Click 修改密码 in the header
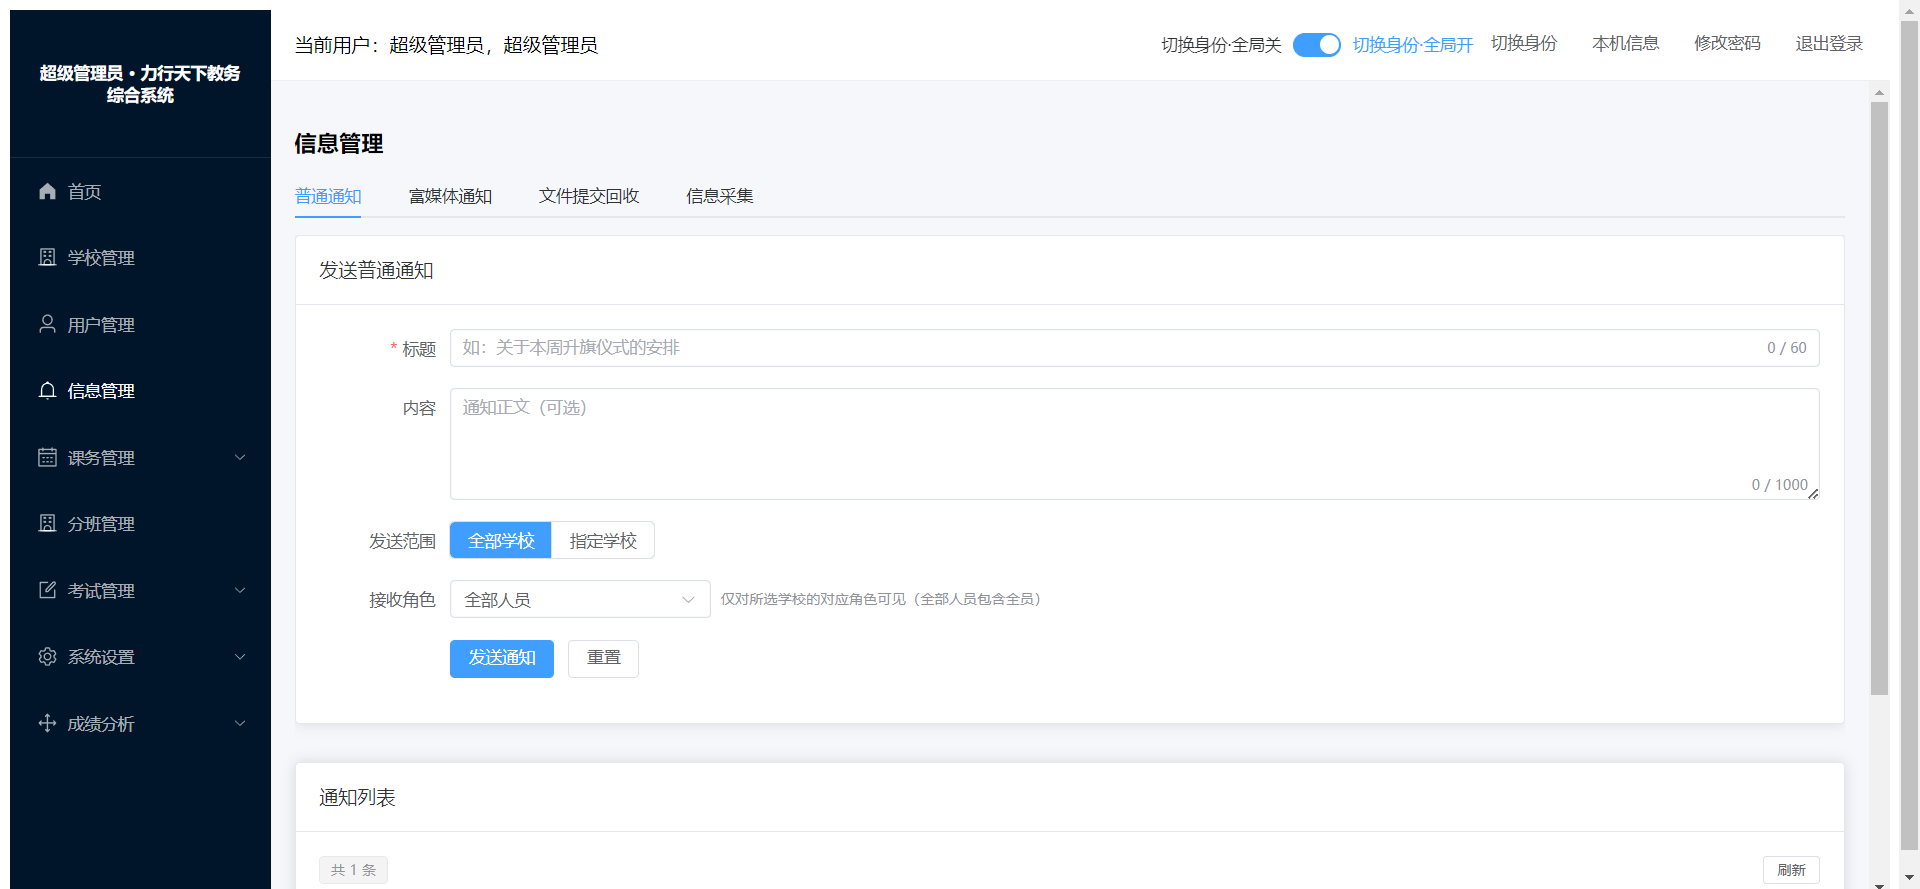 1727,43
